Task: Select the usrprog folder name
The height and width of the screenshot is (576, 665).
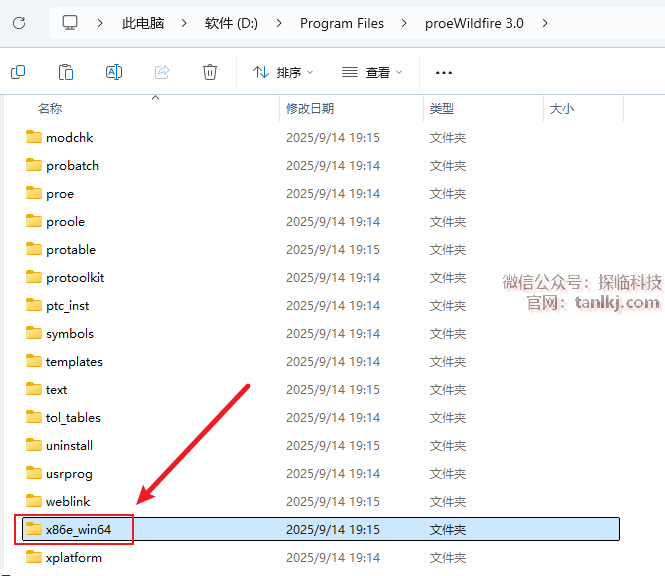Action: [69, 474]
